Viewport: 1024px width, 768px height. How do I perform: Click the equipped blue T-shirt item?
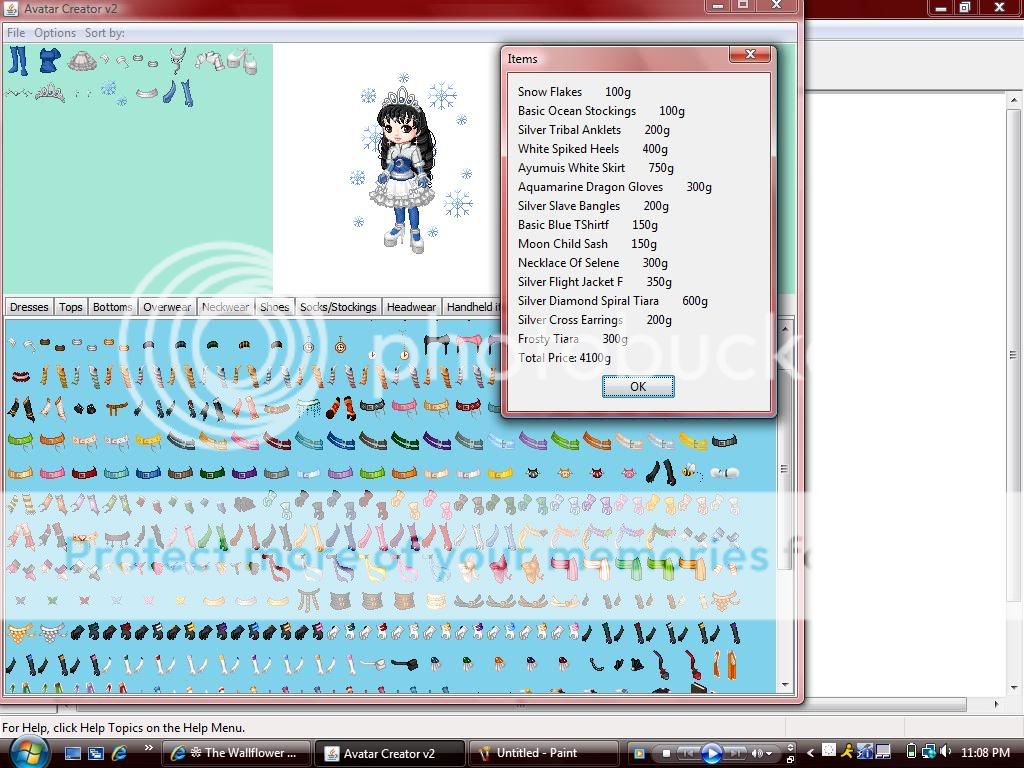pos(49,61)
